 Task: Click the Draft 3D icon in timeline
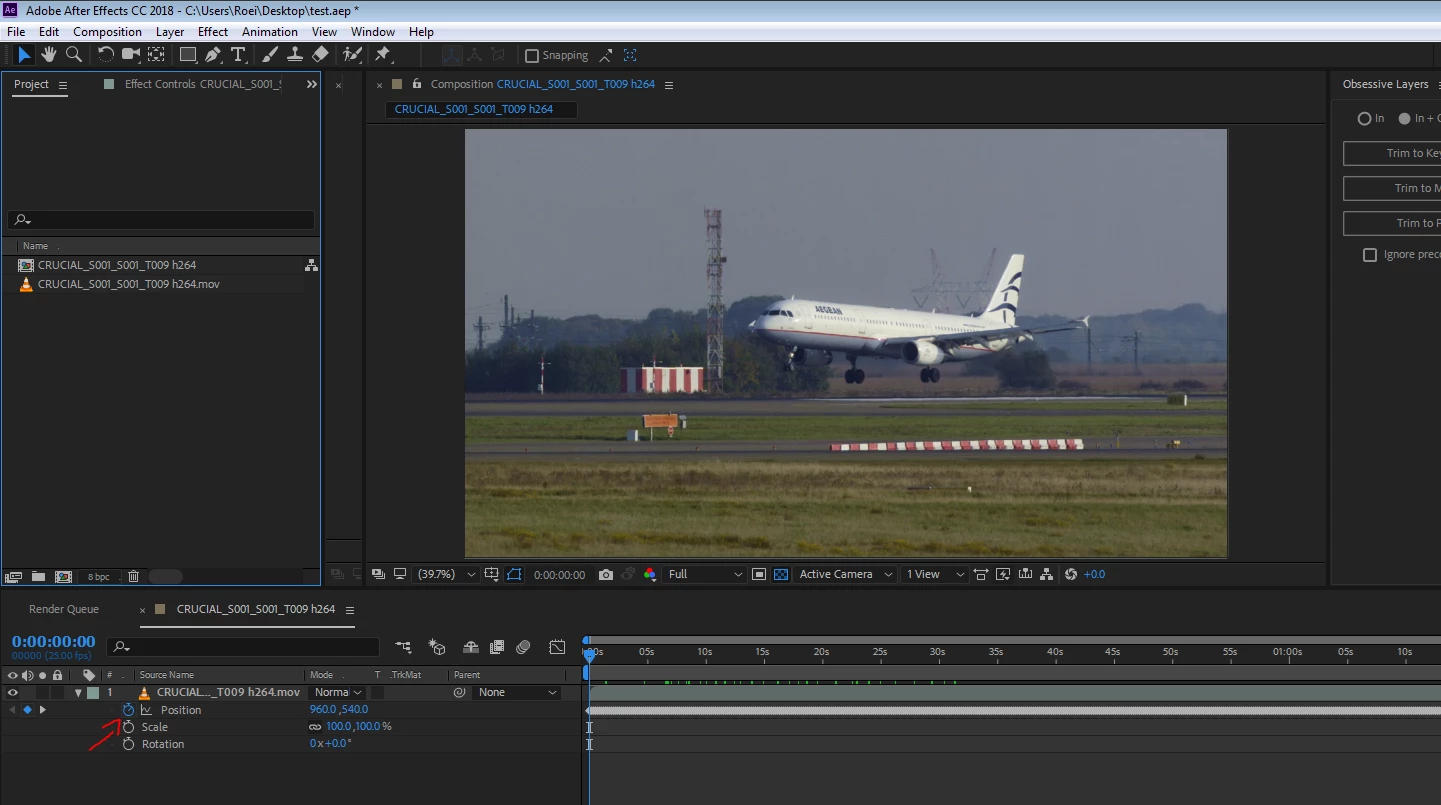coord(437,647)
